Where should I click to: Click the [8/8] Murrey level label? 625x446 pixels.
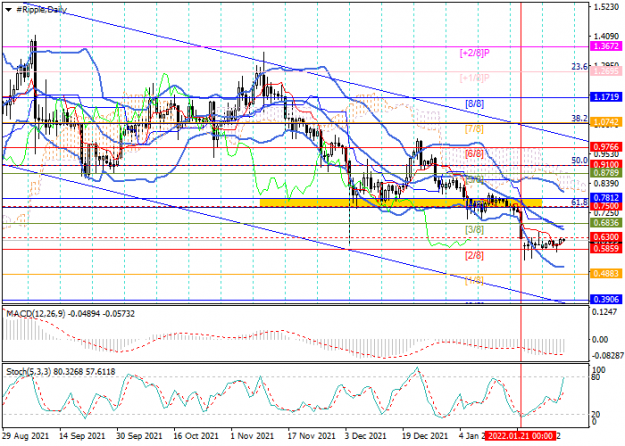click(x=474, y=104)
